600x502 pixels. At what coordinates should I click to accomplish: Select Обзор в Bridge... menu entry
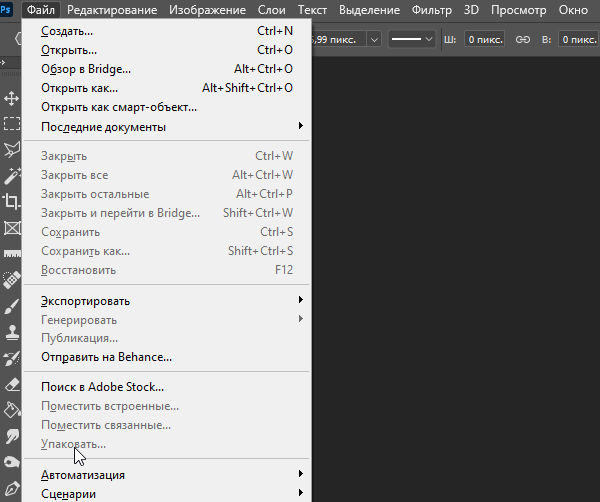coord(167,69)
